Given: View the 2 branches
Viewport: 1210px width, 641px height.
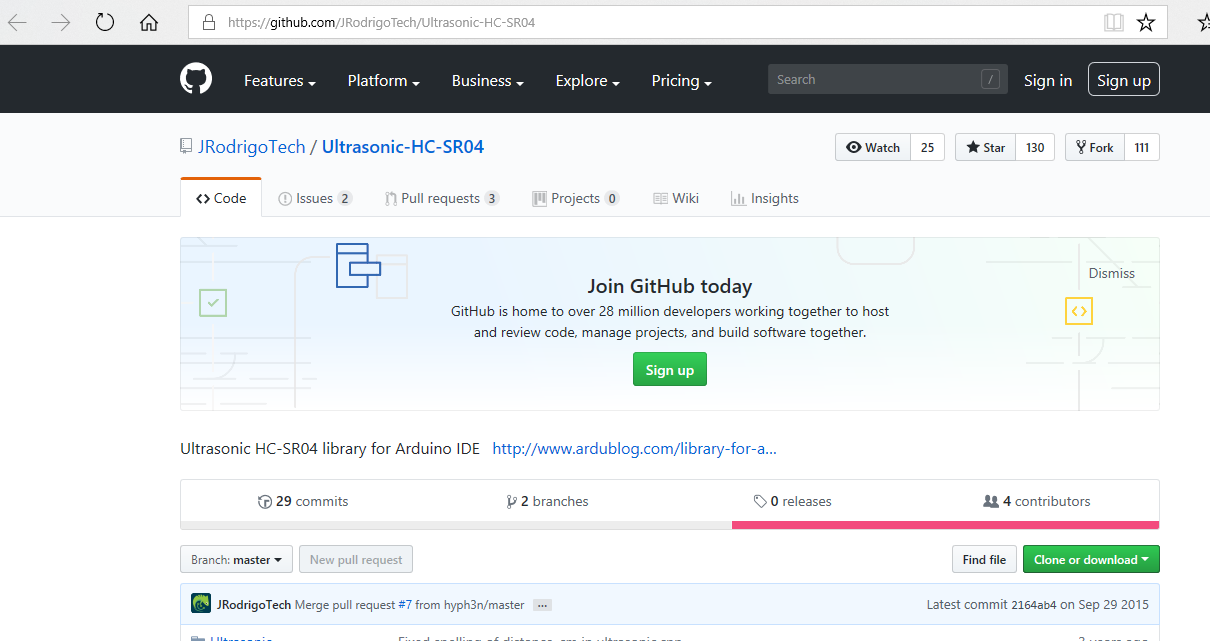Looking at the screenshot, I should (x=547, y=501).
